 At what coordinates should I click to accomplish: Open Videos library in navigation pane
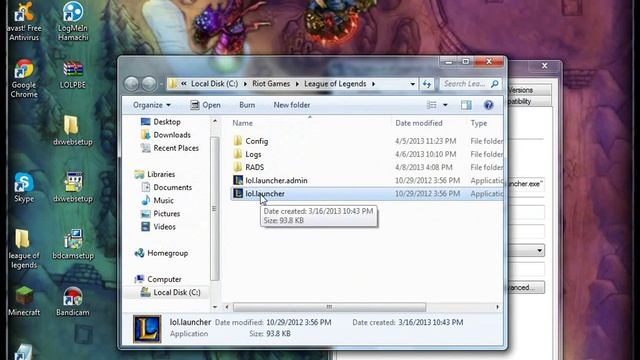point(158,227)
